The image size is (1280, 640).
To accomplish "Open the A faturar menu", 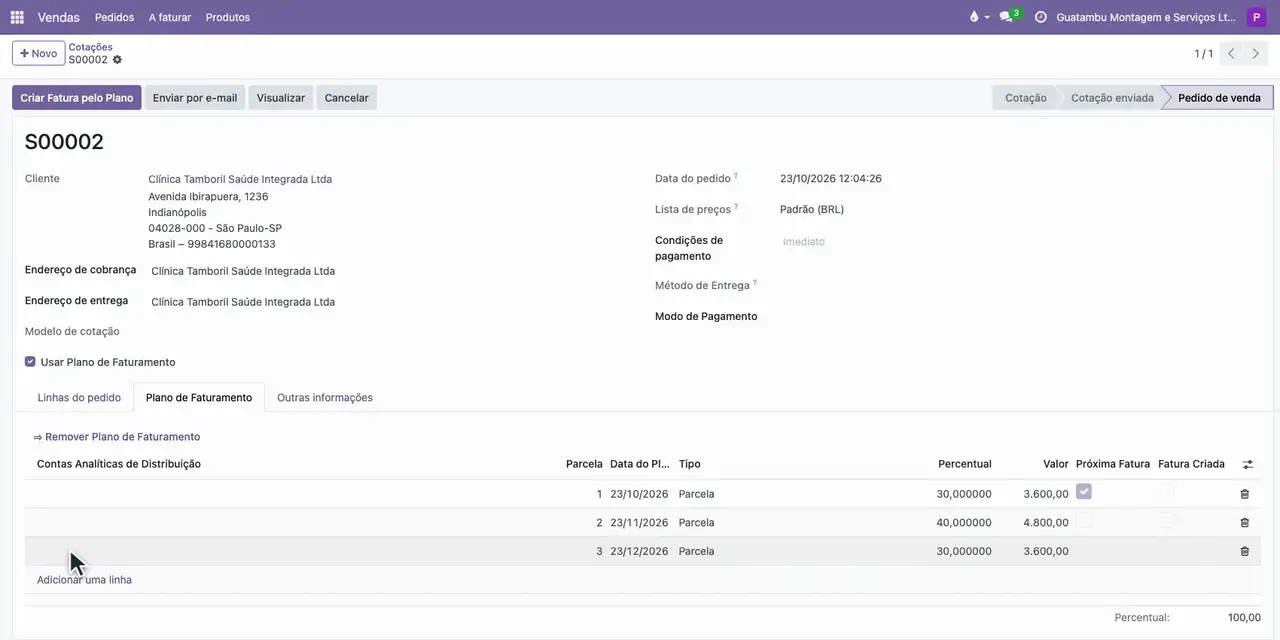I will click(x=170, y=17).
